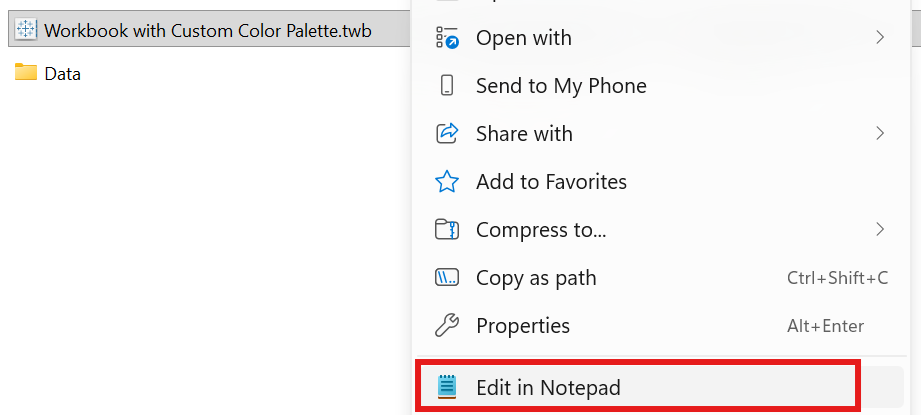
Task: Click the Copy as path icon
Action: pos(447,278)
